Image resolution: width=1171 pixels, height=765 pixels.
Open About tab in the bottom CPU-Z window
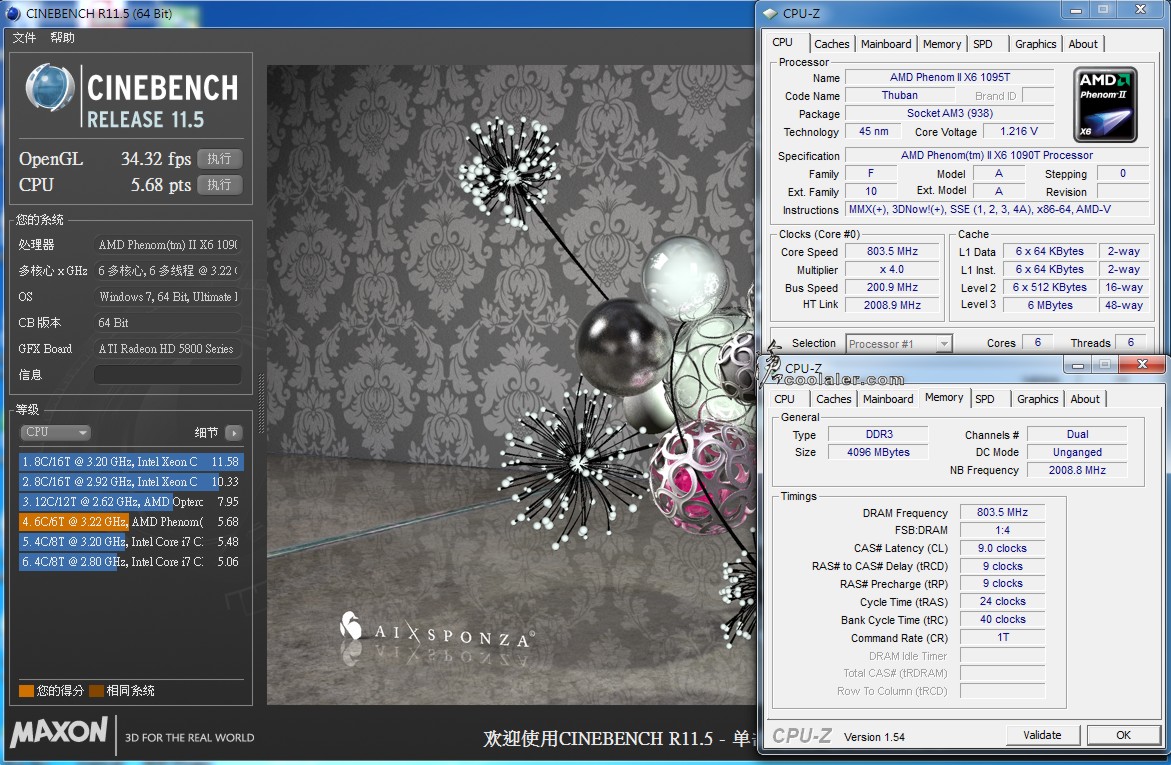[1085, 399]
